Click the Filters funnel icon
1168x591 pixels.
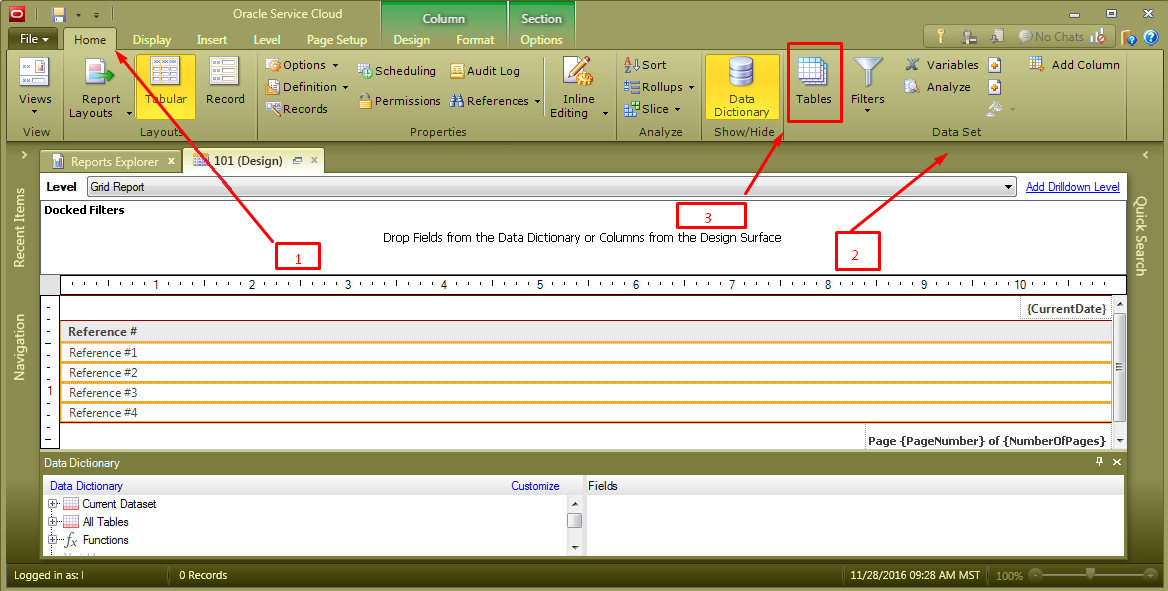868,73
